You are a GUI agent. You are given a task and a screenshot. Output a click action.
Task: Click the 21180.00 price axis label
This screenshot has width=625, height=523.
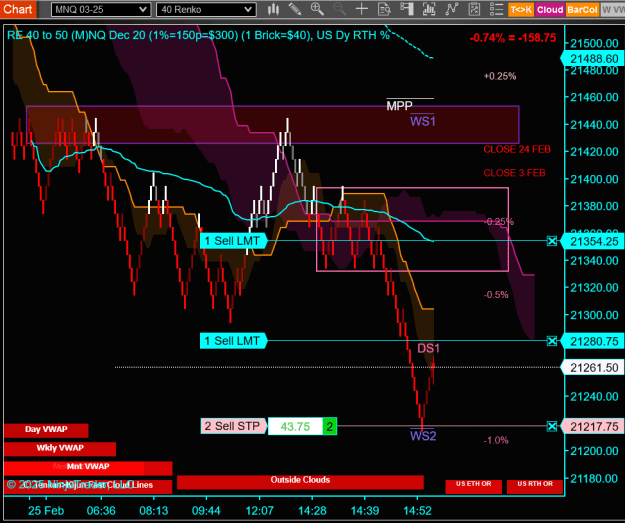pos(594,478)
